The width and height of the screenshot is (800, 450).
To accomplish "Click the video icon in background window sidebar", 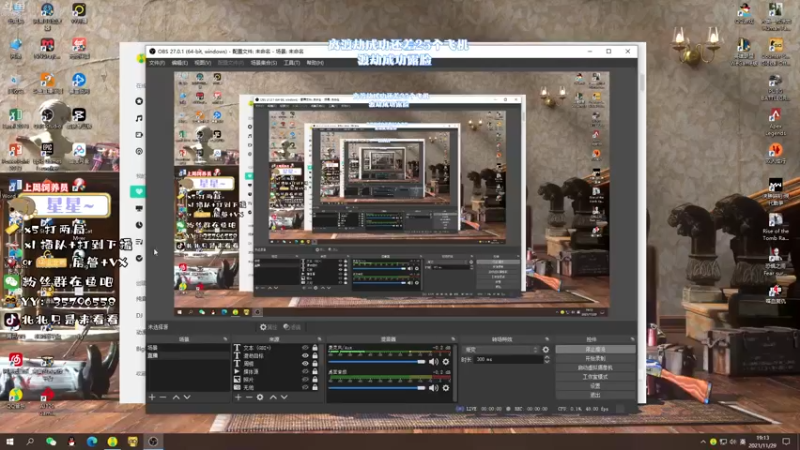I will [139, 135].
